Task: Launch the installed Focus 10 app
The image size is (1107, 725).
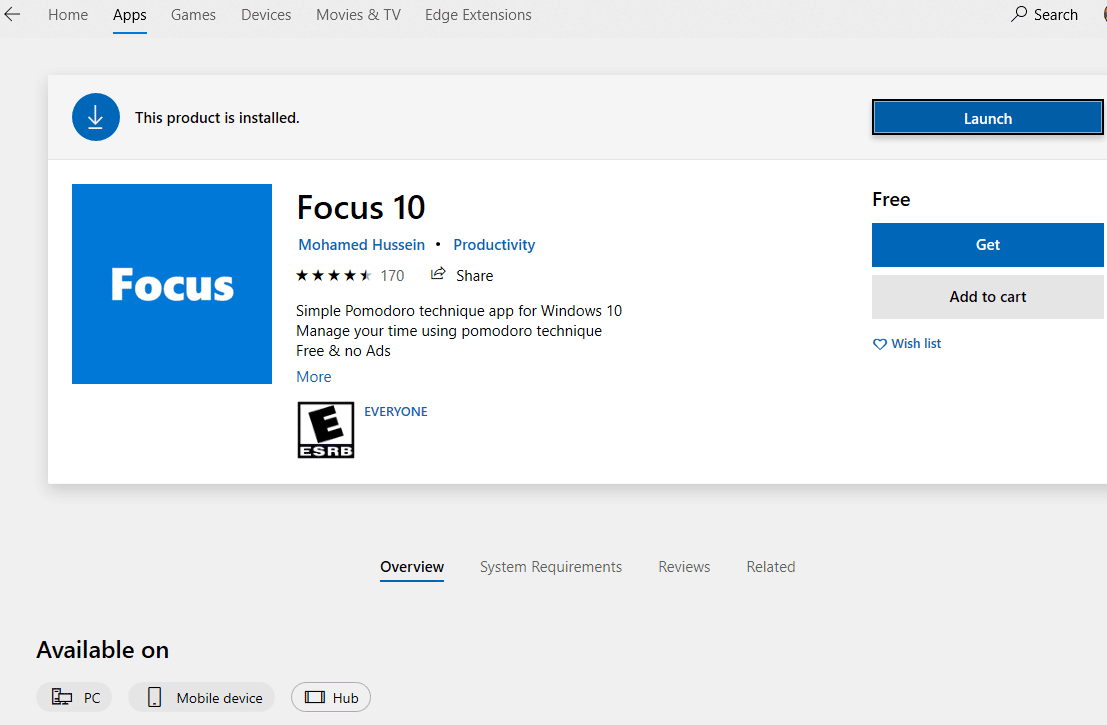Action: [988, 118]
